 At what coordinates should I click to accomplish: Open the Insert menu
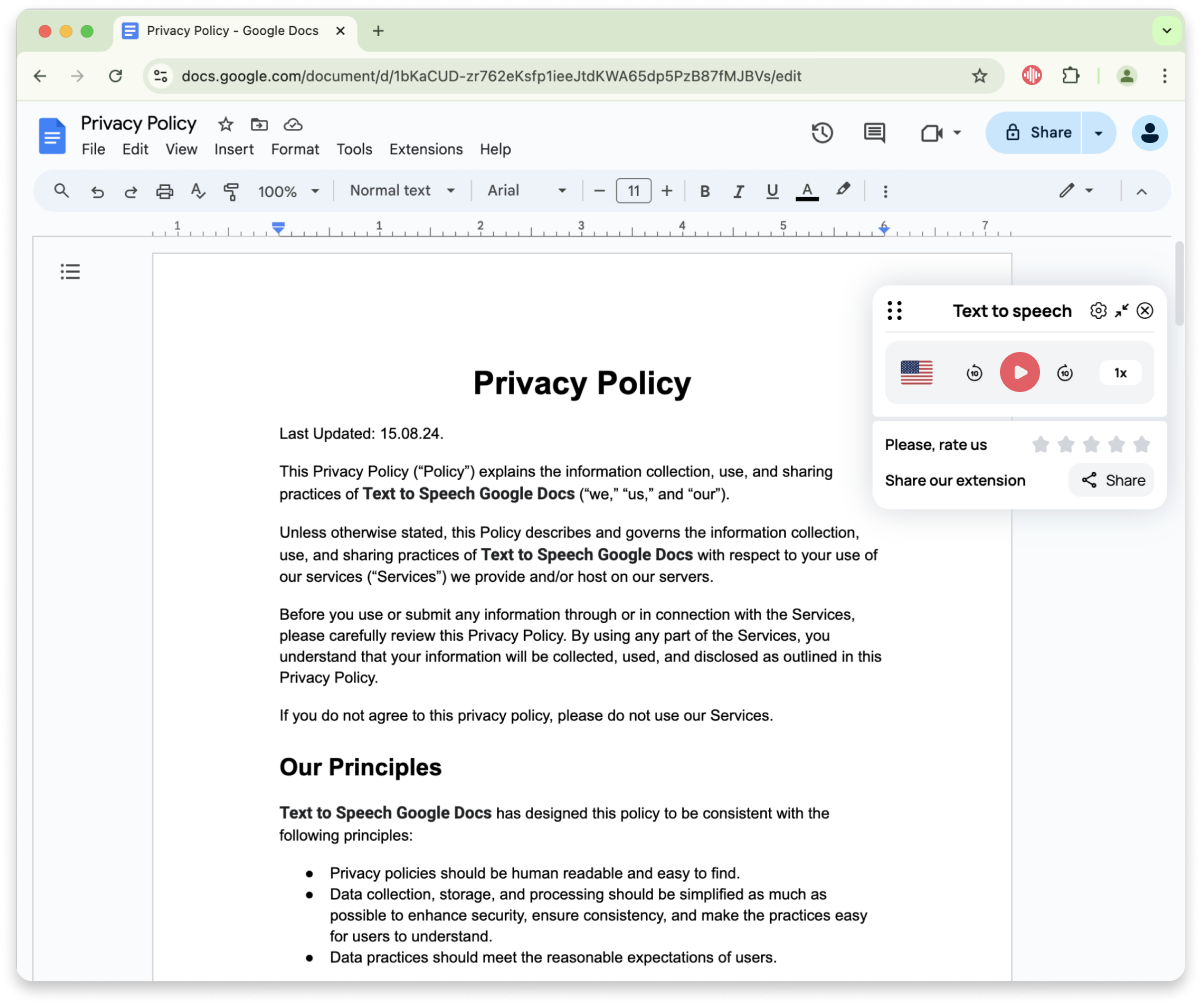pos(234,149)
